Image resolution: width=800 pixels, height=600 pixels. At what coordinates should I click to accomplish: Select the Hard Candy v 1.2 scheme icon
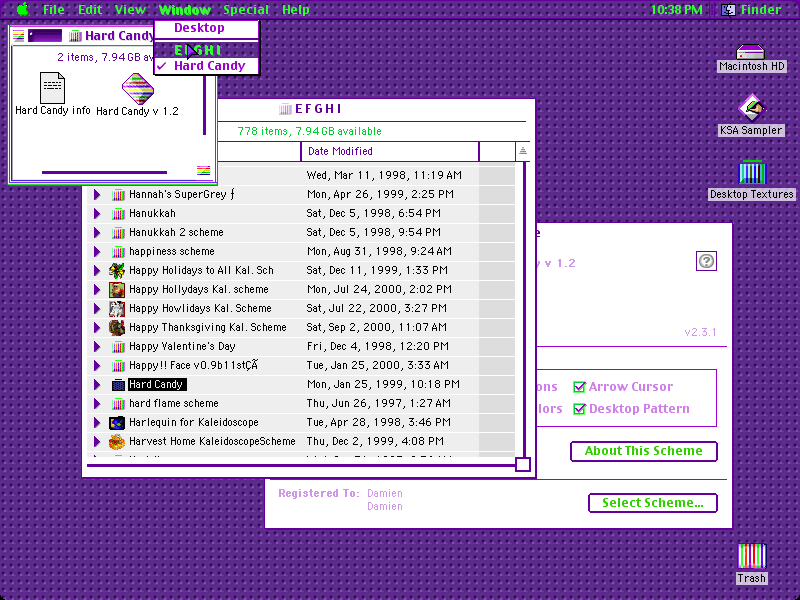(138, 88)
